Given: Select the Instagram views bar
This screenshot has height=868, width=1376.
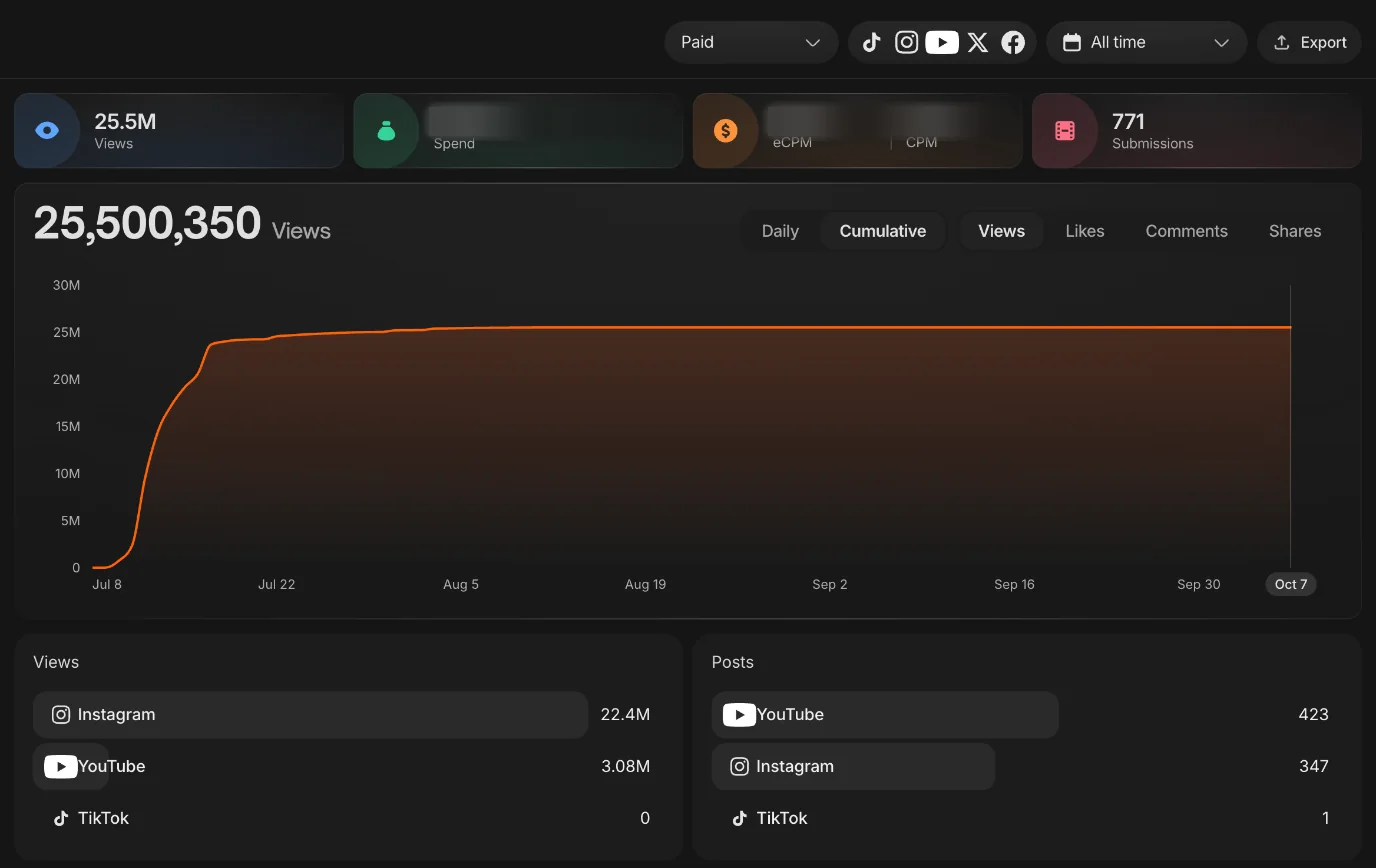Looking at the screenshot, I should pyautogui.click(x=311, y=714).
